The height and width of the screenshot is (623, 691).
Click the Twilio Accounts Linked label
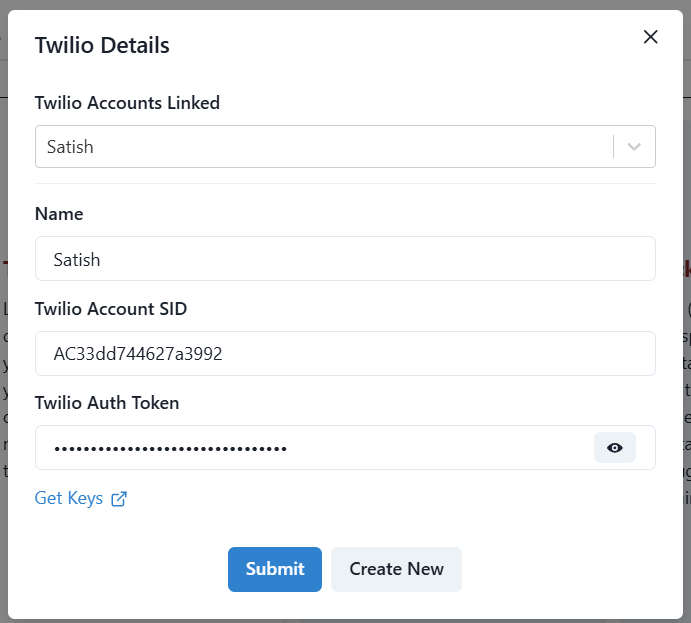pyautogui.click(x=127, y=103)
